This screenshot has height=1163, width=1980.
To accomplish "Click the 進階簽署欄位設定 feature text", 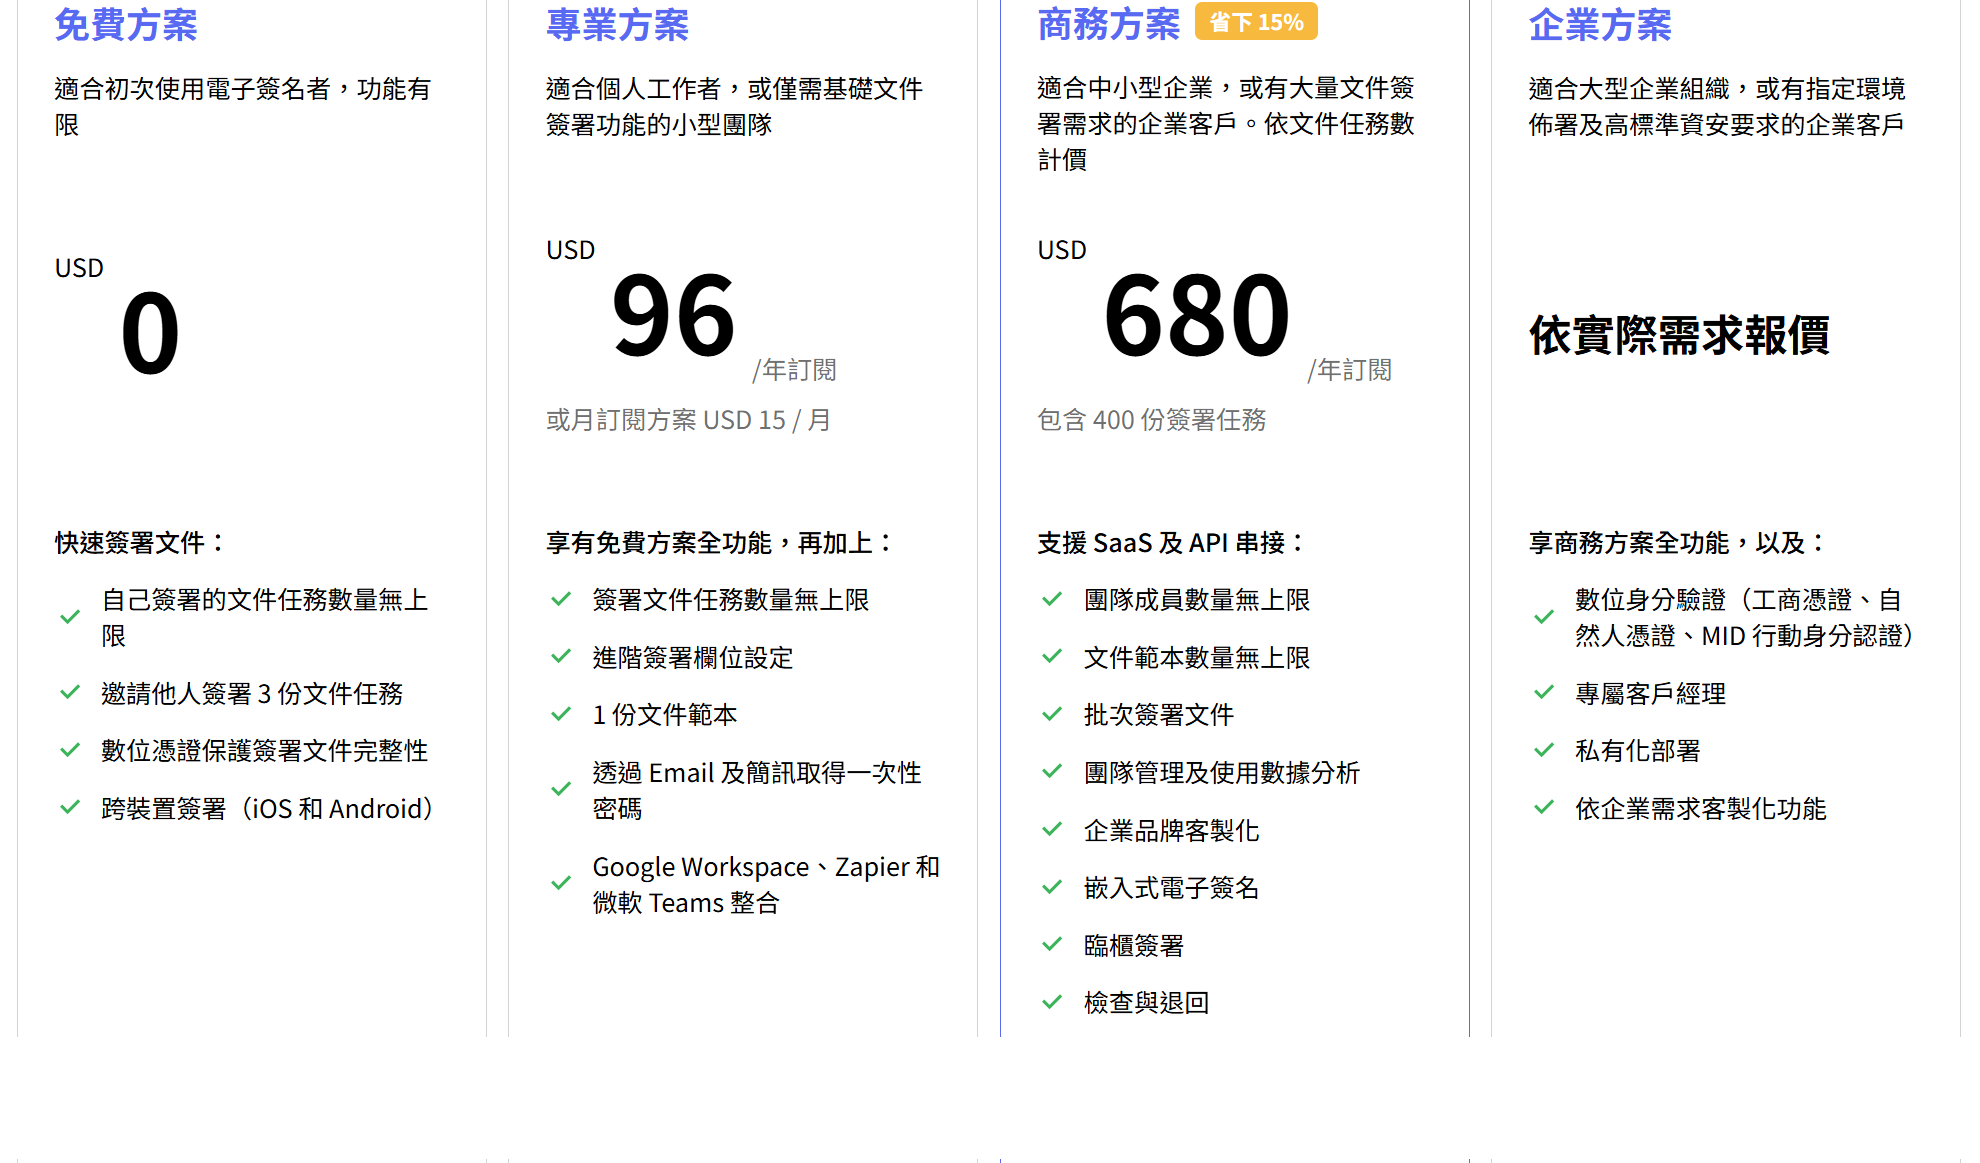I will [x=693, y=658].
